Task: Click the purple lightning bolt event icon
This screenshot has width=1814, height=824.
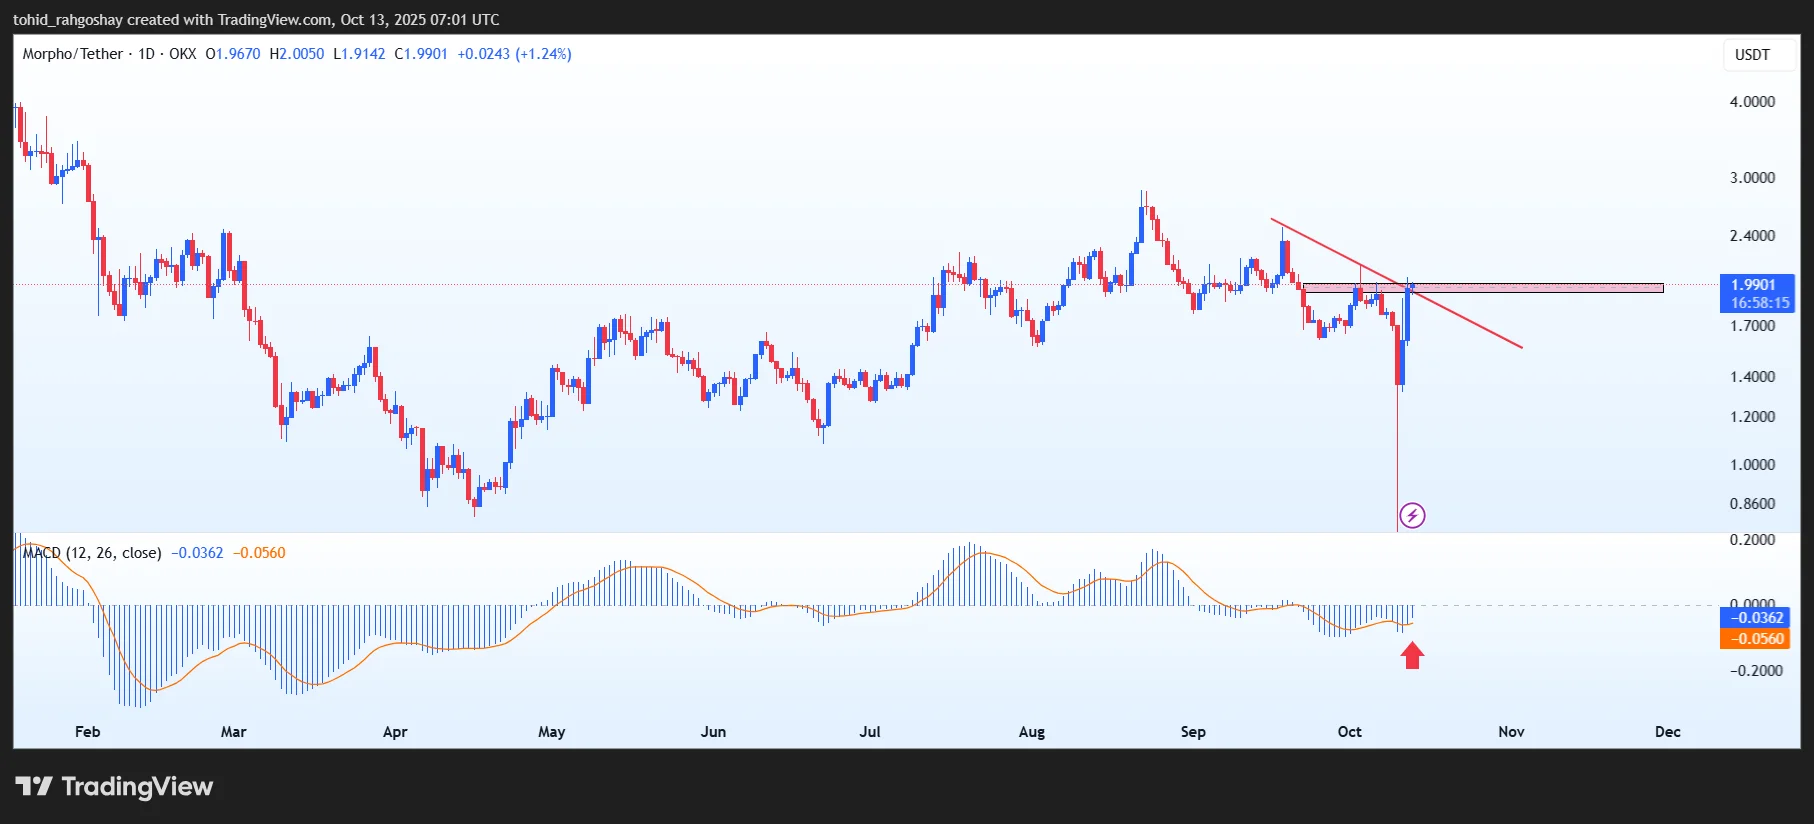Action: click(1411, 515)
